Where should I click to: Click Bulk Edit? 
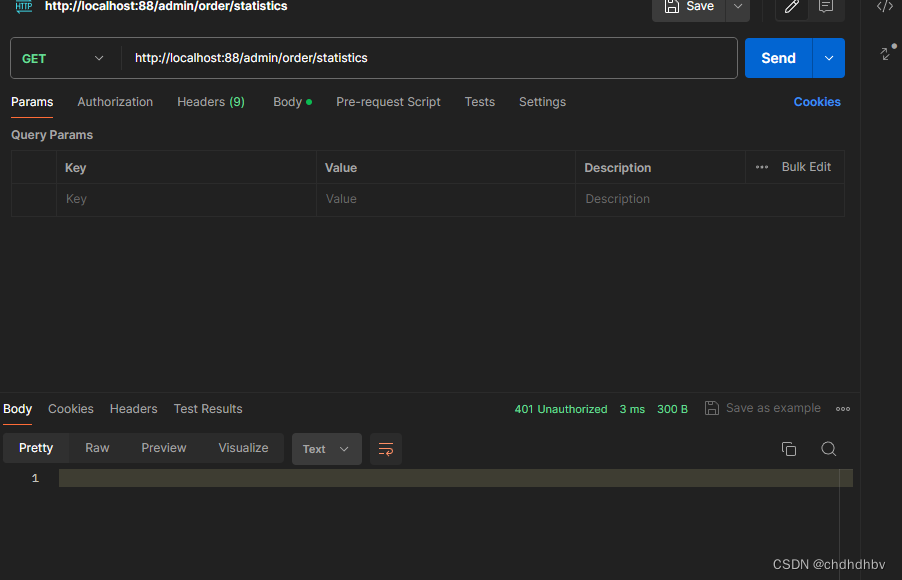(x=806, y=167)
